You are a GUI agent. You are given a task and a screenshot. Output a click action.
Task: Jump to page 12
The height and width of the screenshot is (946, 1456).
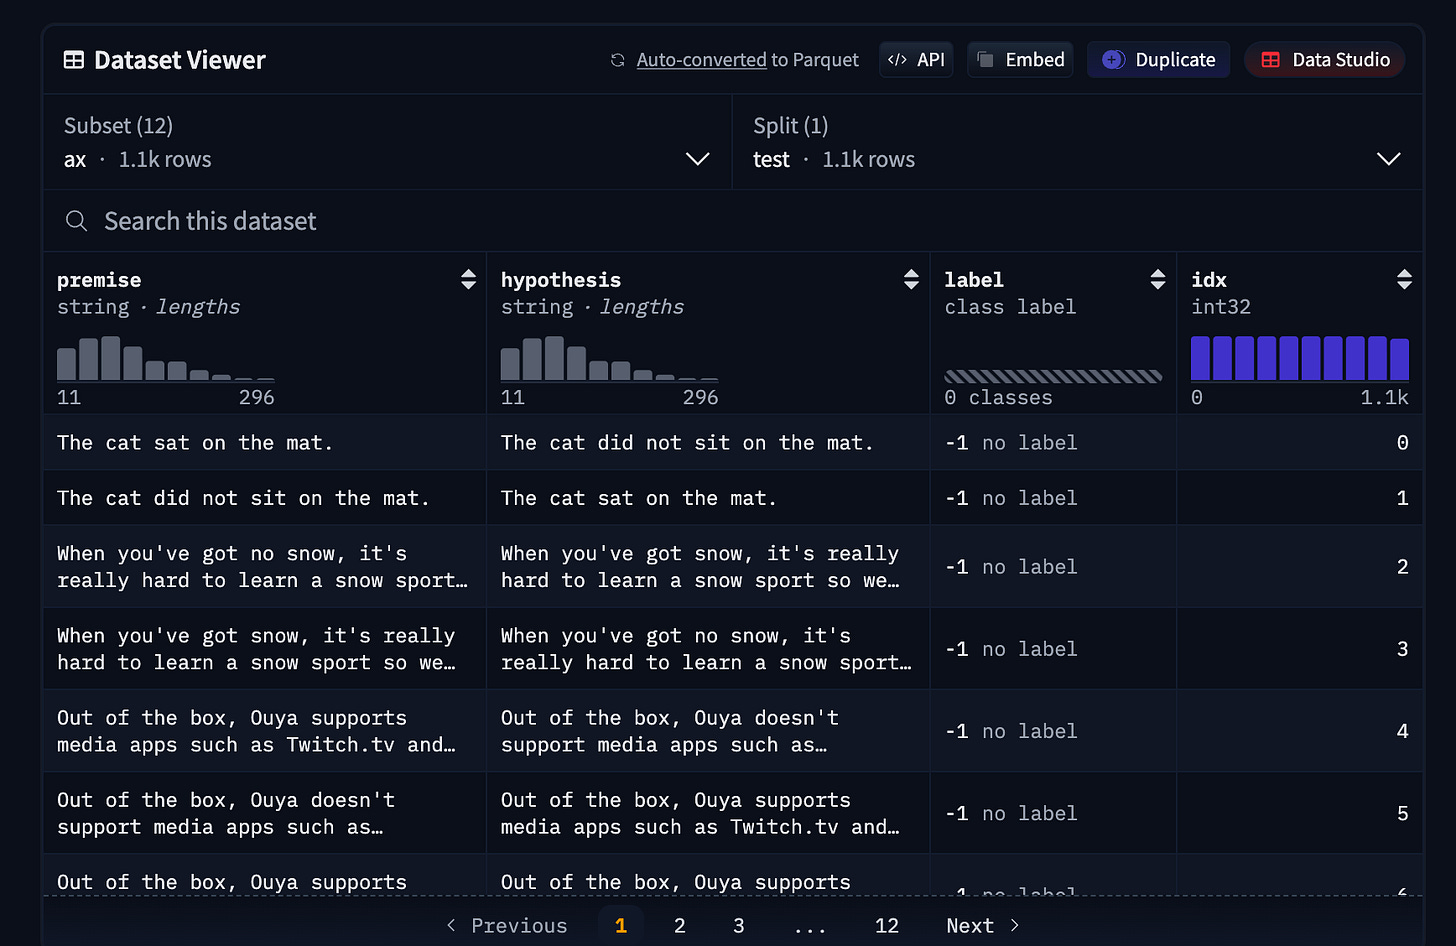click(887, 926)
